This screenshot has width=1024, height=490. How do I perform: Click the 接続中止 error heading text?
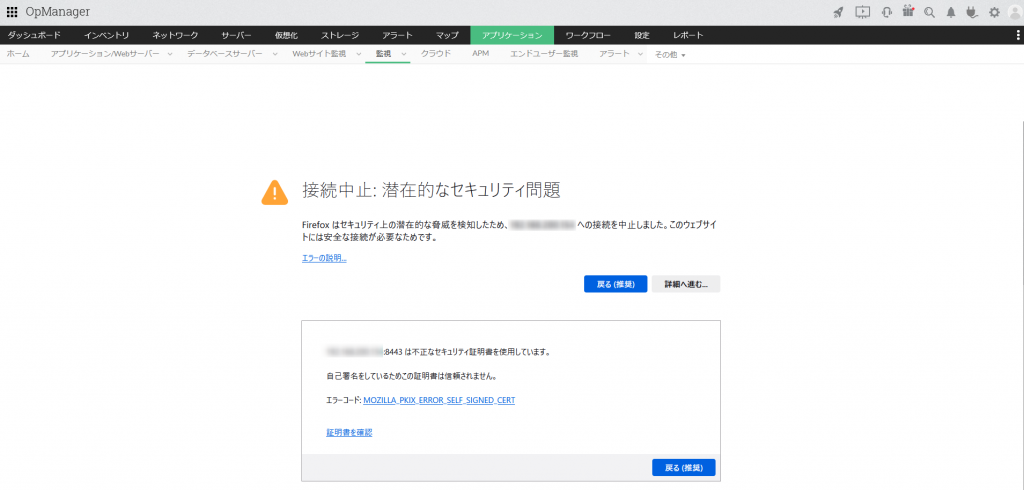click(x=432, y=190)
